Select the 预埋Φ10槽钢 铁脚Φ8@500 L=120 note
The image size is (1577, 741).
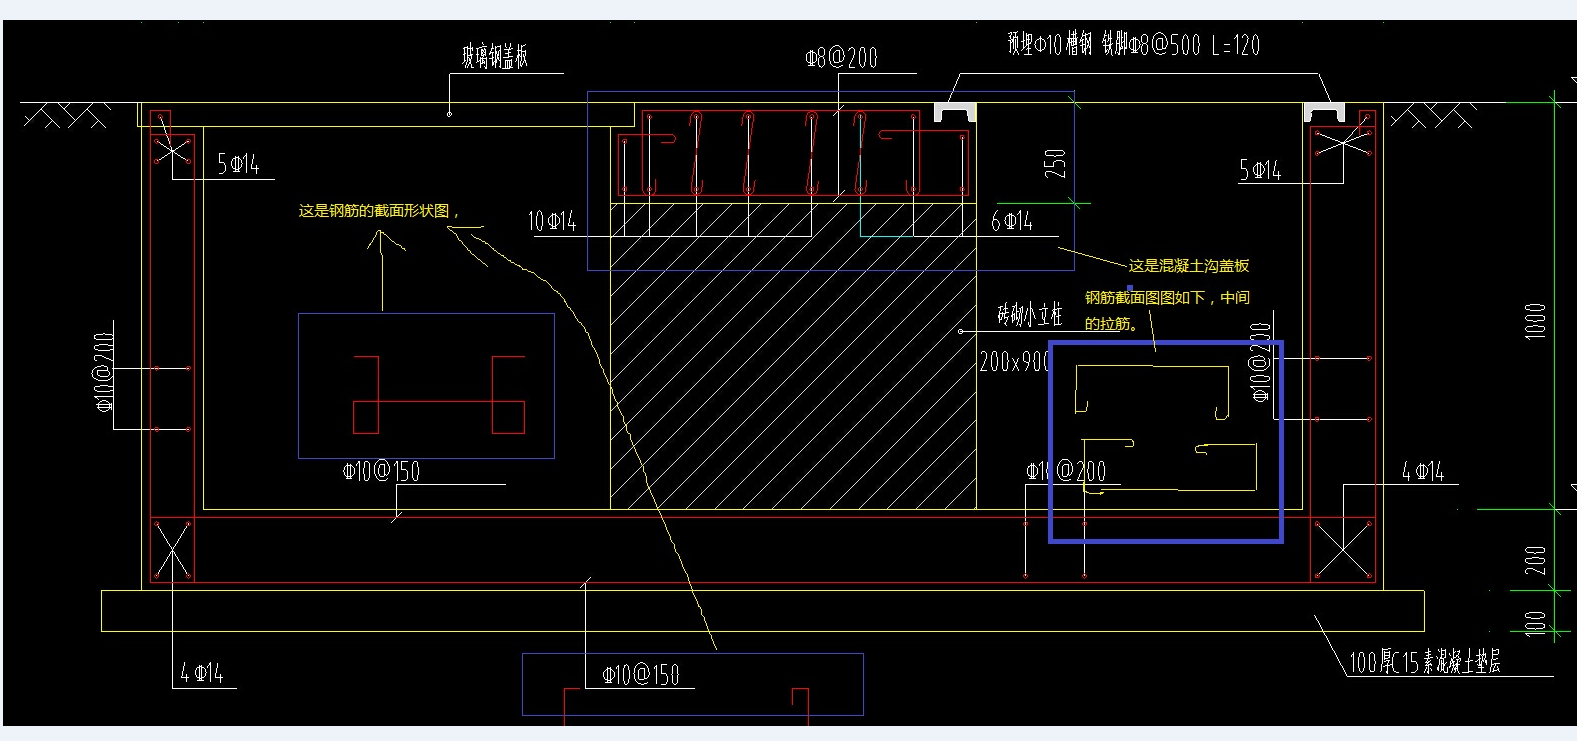(x=1134, y=44)
